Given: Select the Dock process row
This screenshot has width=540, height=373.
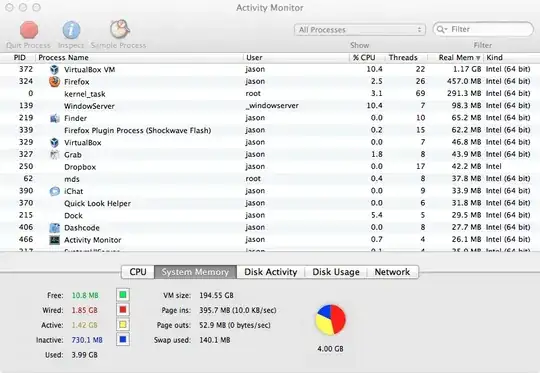Looking at the screenshot, I should click(270, 215).
